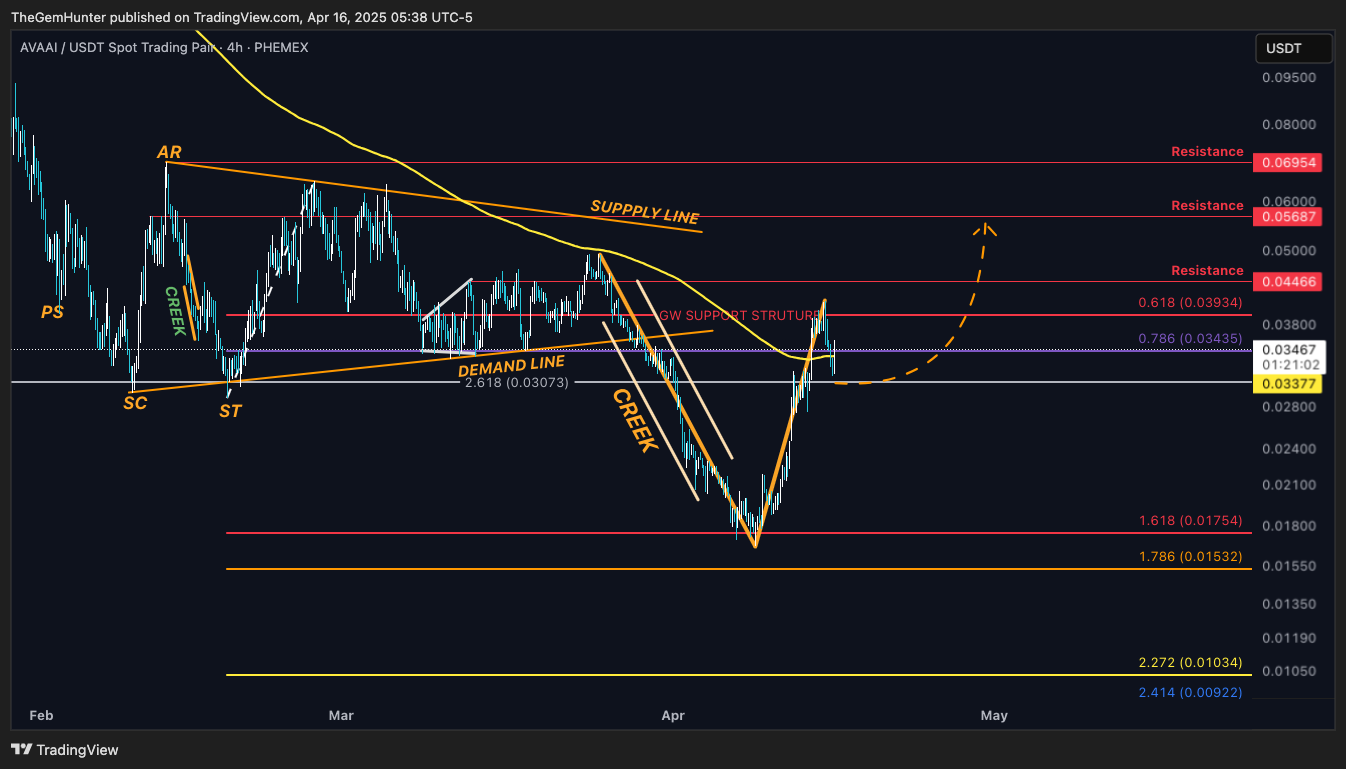
Task: Select the Resistance label near 0.06954
Action: tap(1207, 152)
